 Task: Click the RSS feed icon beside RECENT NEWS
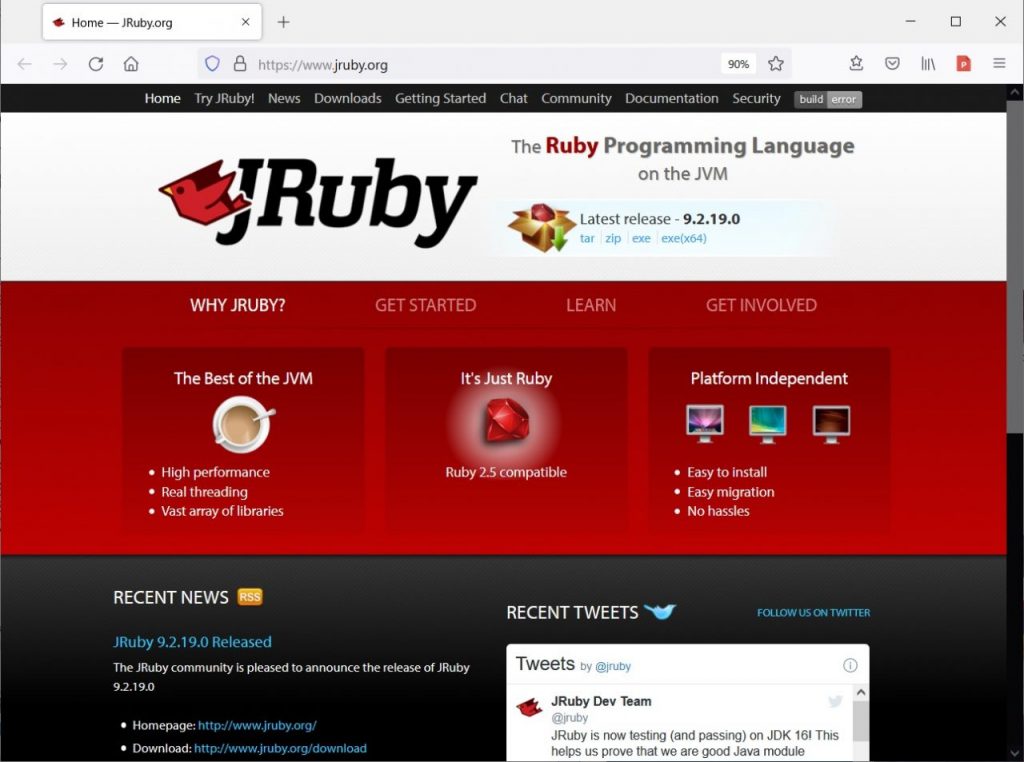point(249,596)
